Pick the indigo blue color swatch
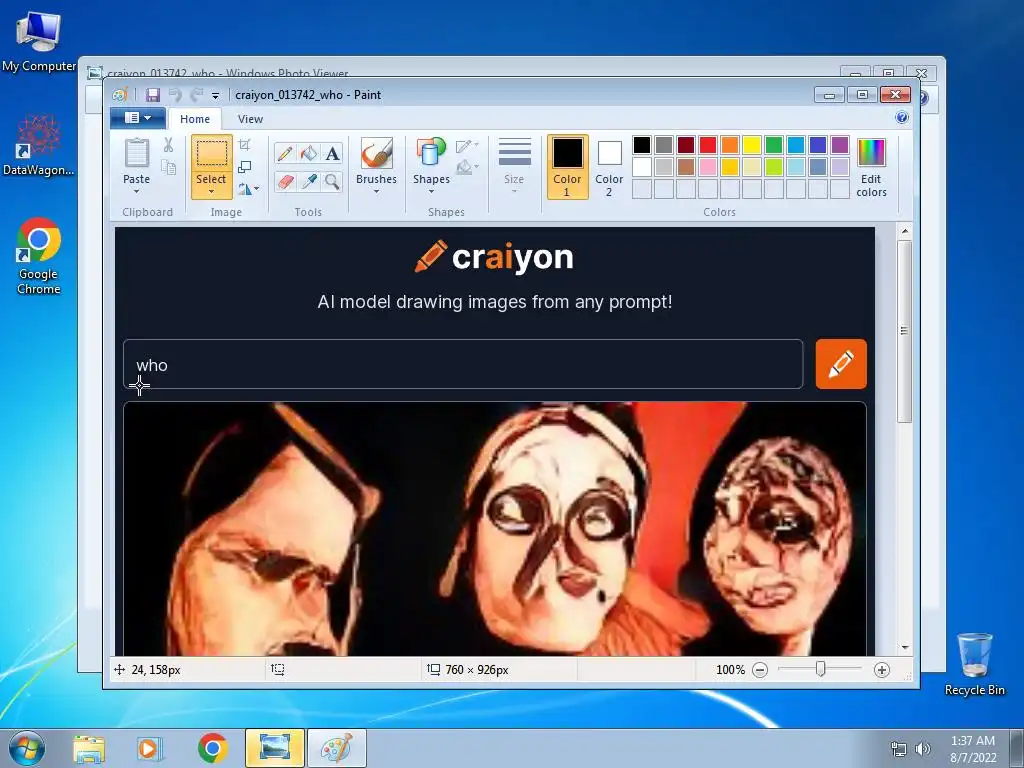The height and width of the screenshot is (768, 1024). (818, 145)
